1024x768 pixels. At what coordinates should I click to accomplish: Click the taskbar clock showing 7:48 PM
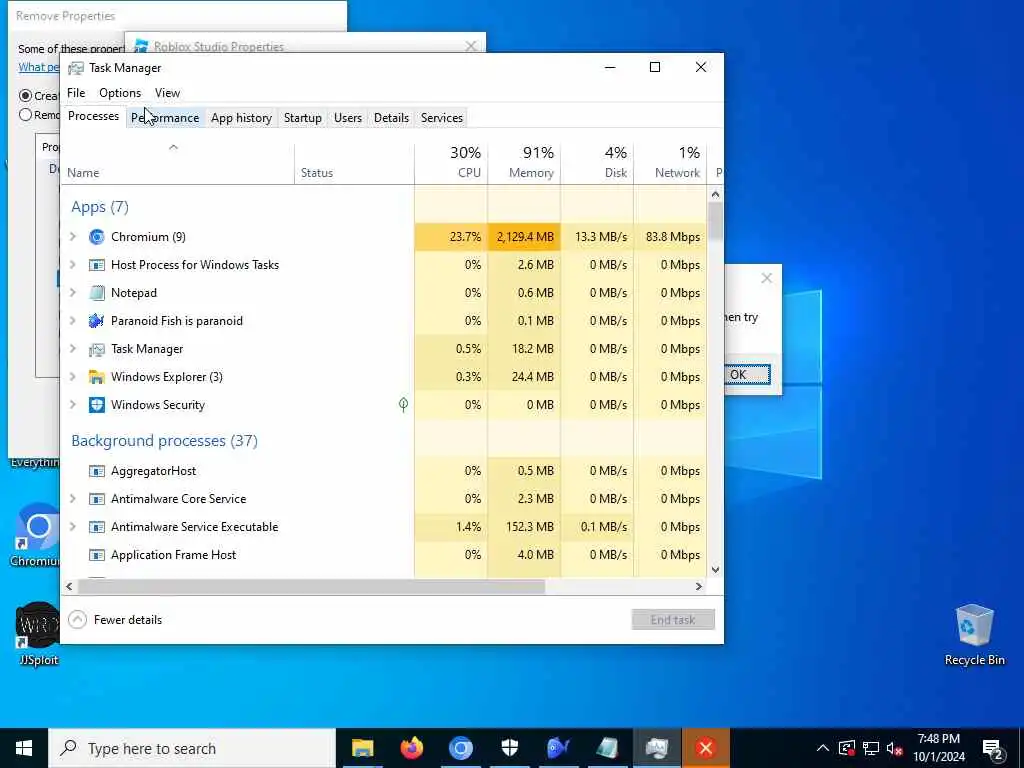939,748
